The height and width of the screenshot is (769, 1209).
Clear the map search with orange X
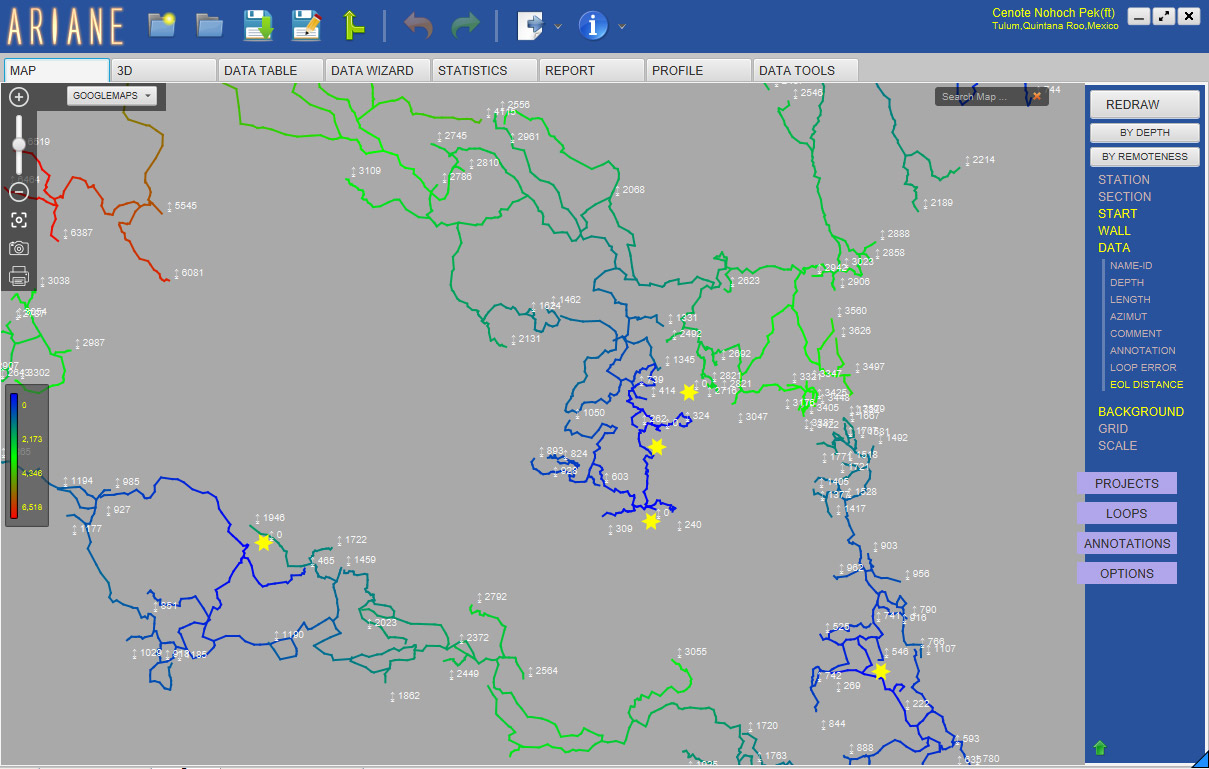pos(1037,96)
